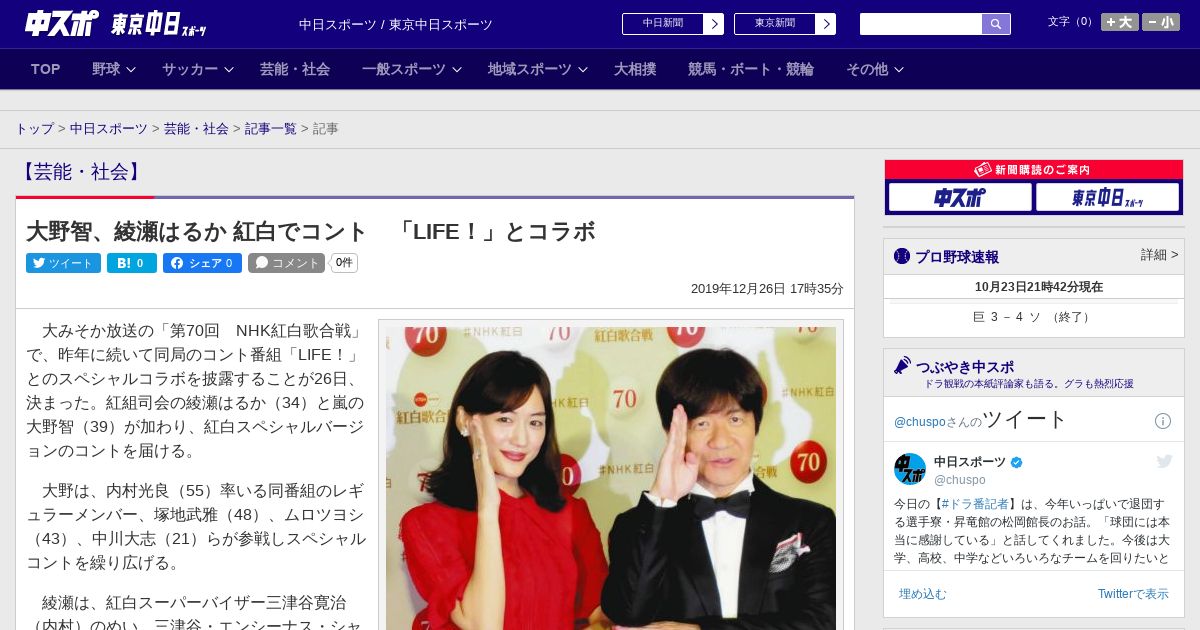Click arrow beside 中日新聞 button
Screen dimensions: 1200x630
(714, 24)
